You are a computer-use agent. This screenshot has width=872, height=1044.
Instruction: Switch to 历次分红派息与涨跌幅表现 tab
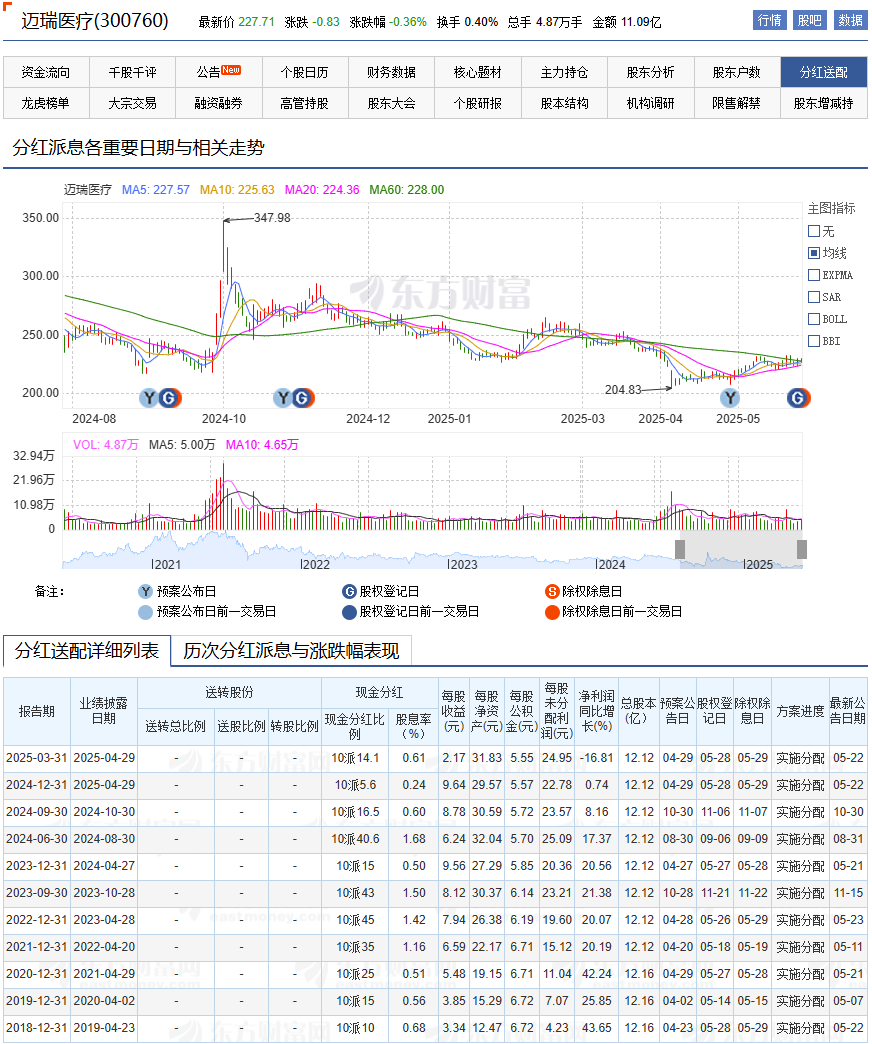(x=292, y=651)
